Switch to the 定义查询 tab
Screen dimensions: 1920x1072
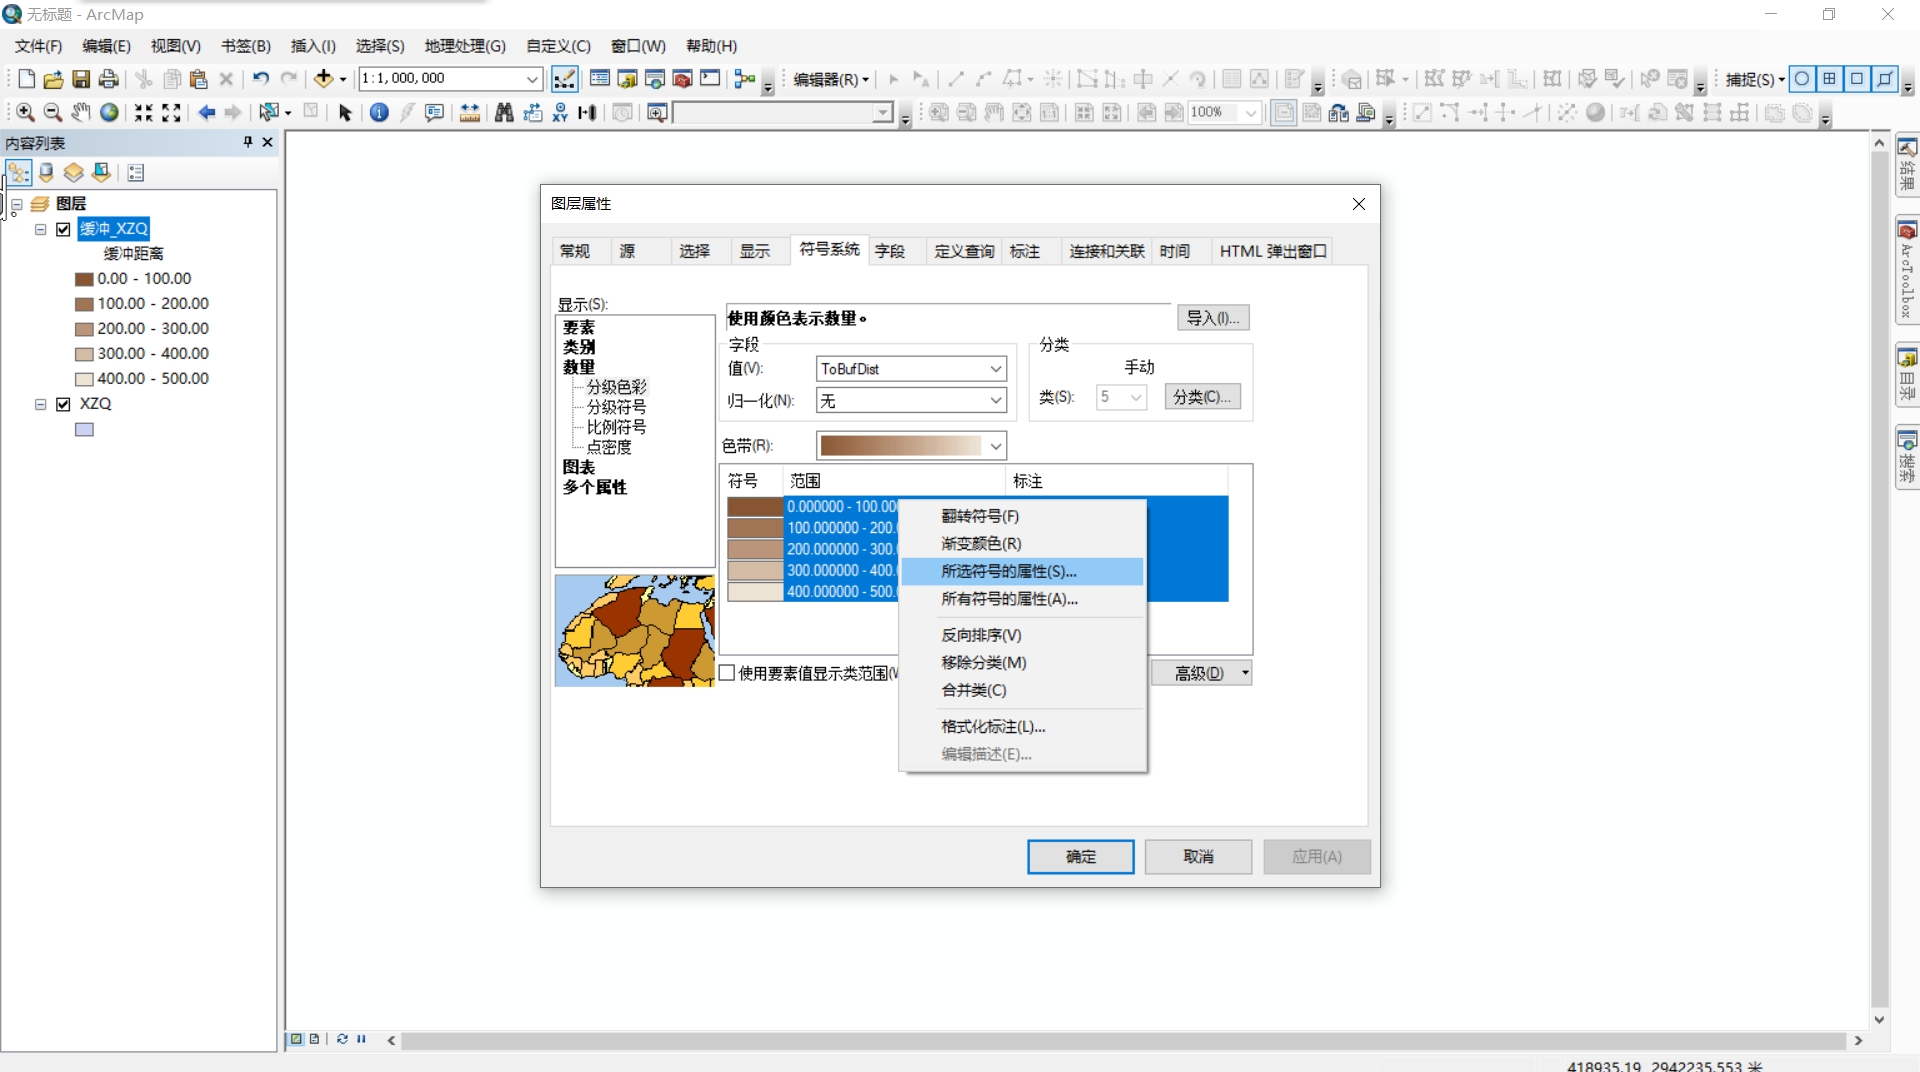coord(964,251)
